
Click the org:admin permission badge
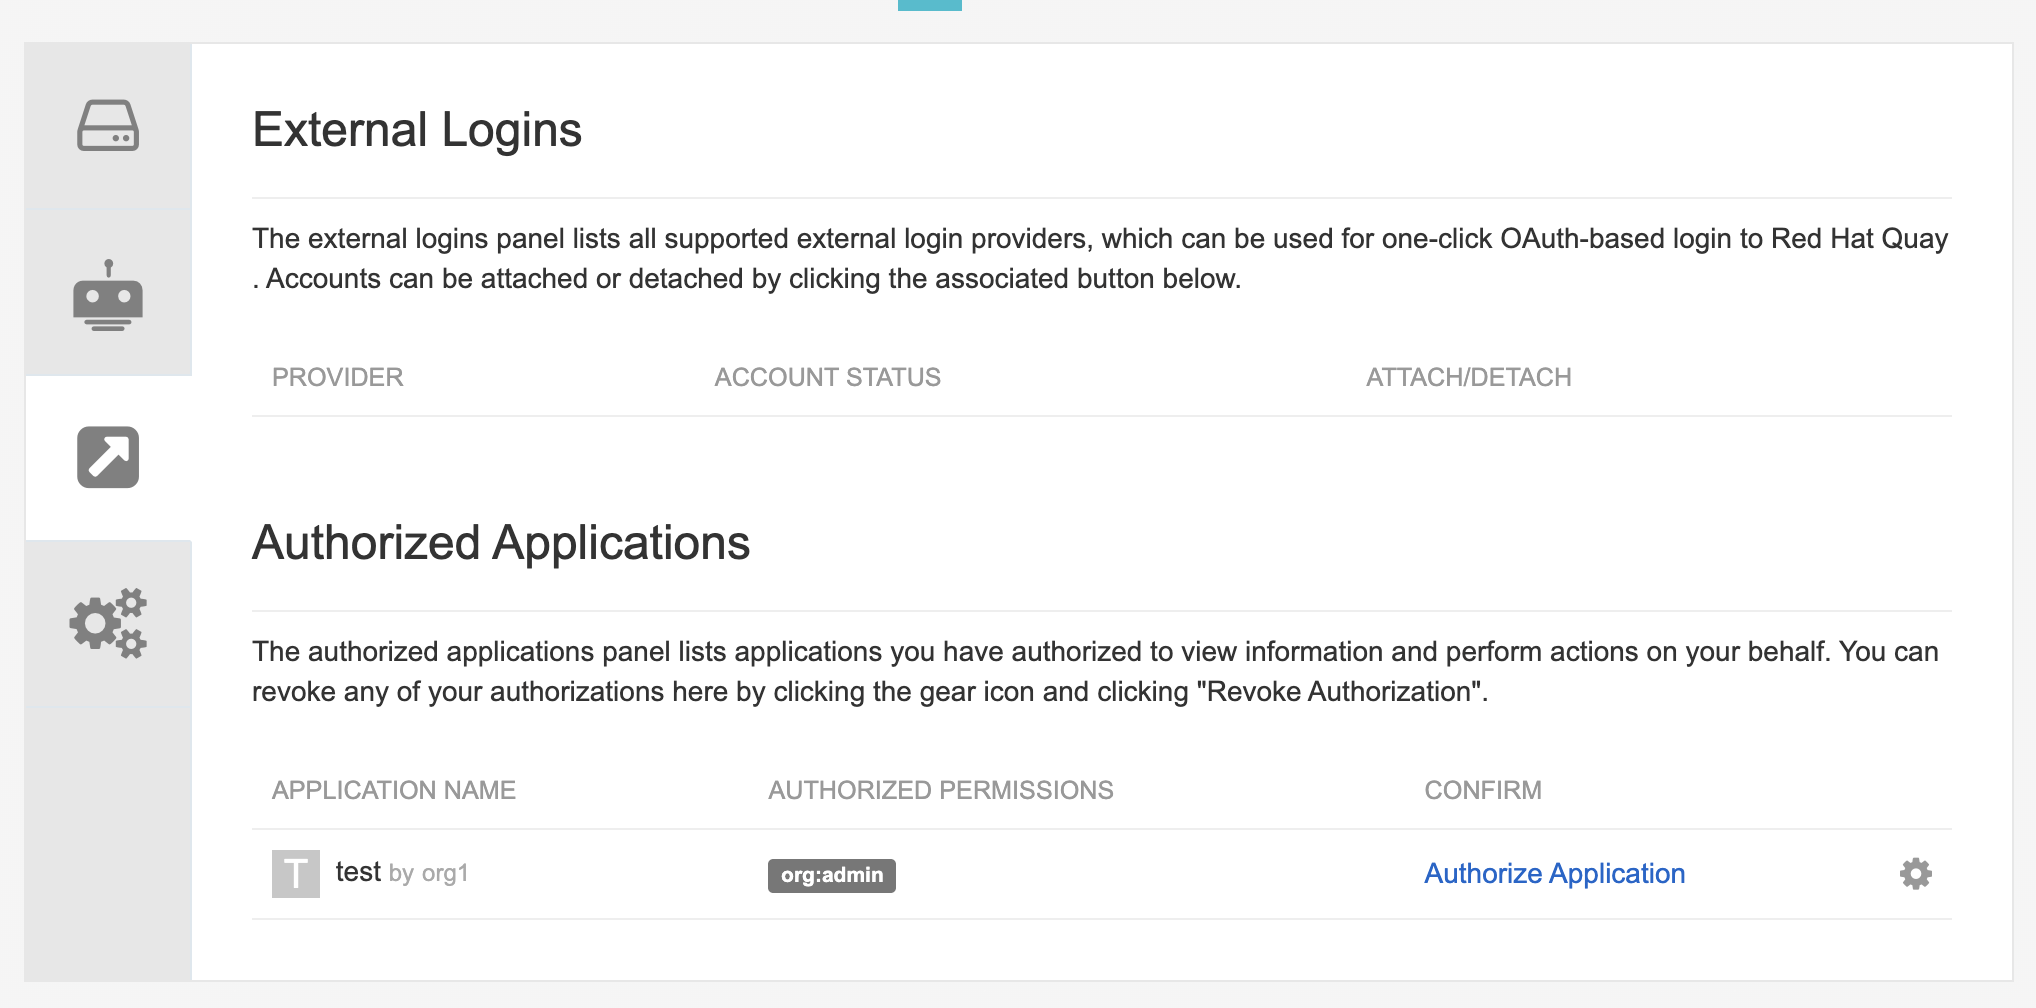(831, 875)
